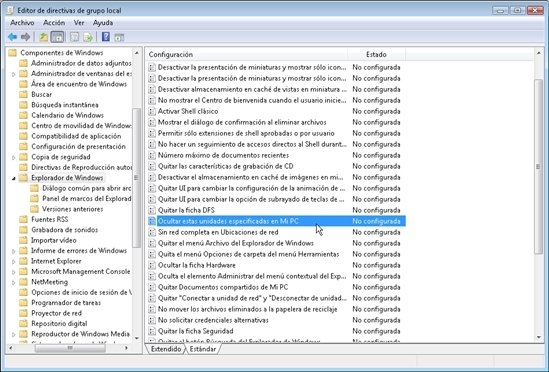Viewport: 549px width, 372px height.
Task: Select 'Quitar las características de grabación de CD'
Action: click(x=225, y=166)
